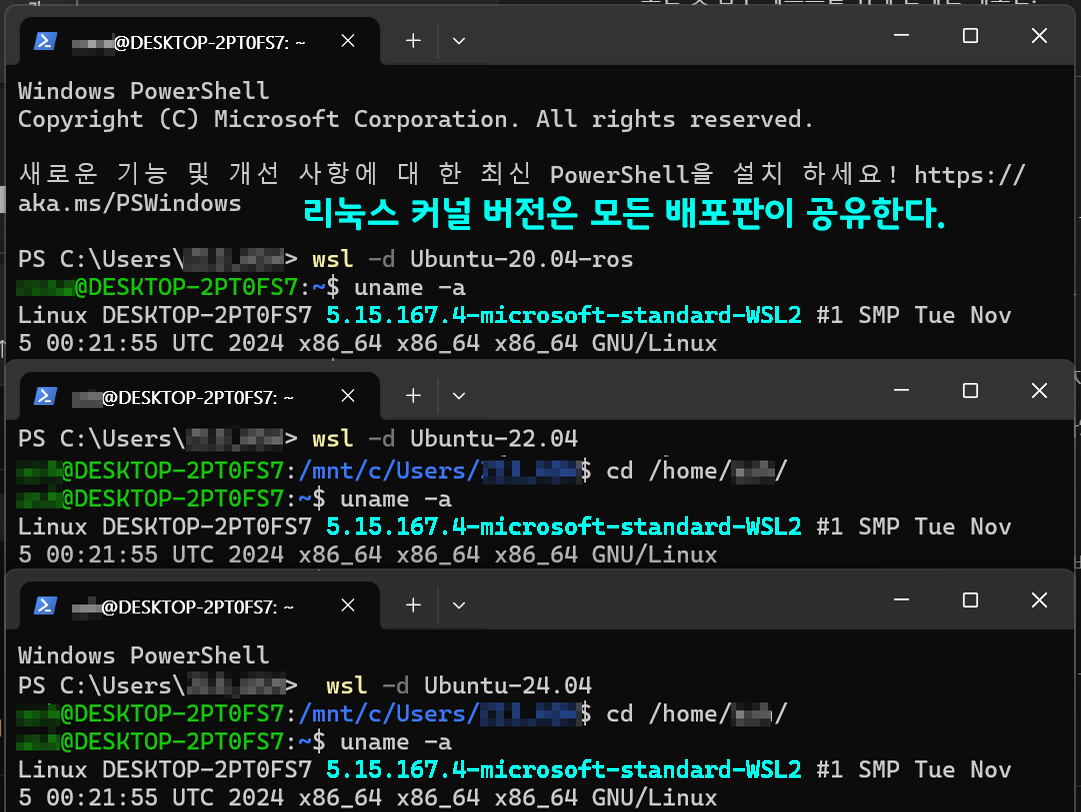Image resolution: width=1081 pixels, height=812 pixels.
Task: Close the top terminal window
Action: point(1039,35)
